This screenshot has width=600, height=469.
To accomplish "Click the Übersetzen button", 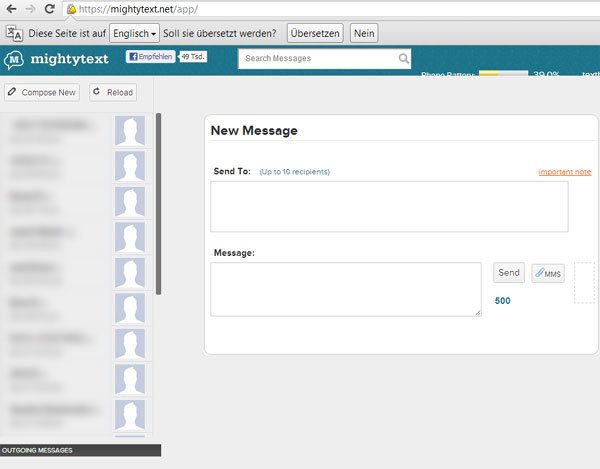I will pyautogui.click(x=315, y=33).
